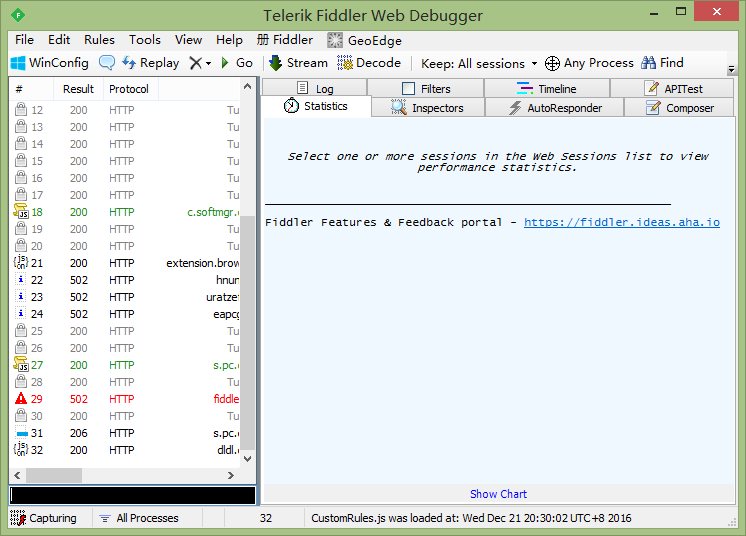Image resolution: width=746 pixels, height=536 pixels.
Task: Click the horizontal scrollbar thumb
Action: [x=54, y=475]
